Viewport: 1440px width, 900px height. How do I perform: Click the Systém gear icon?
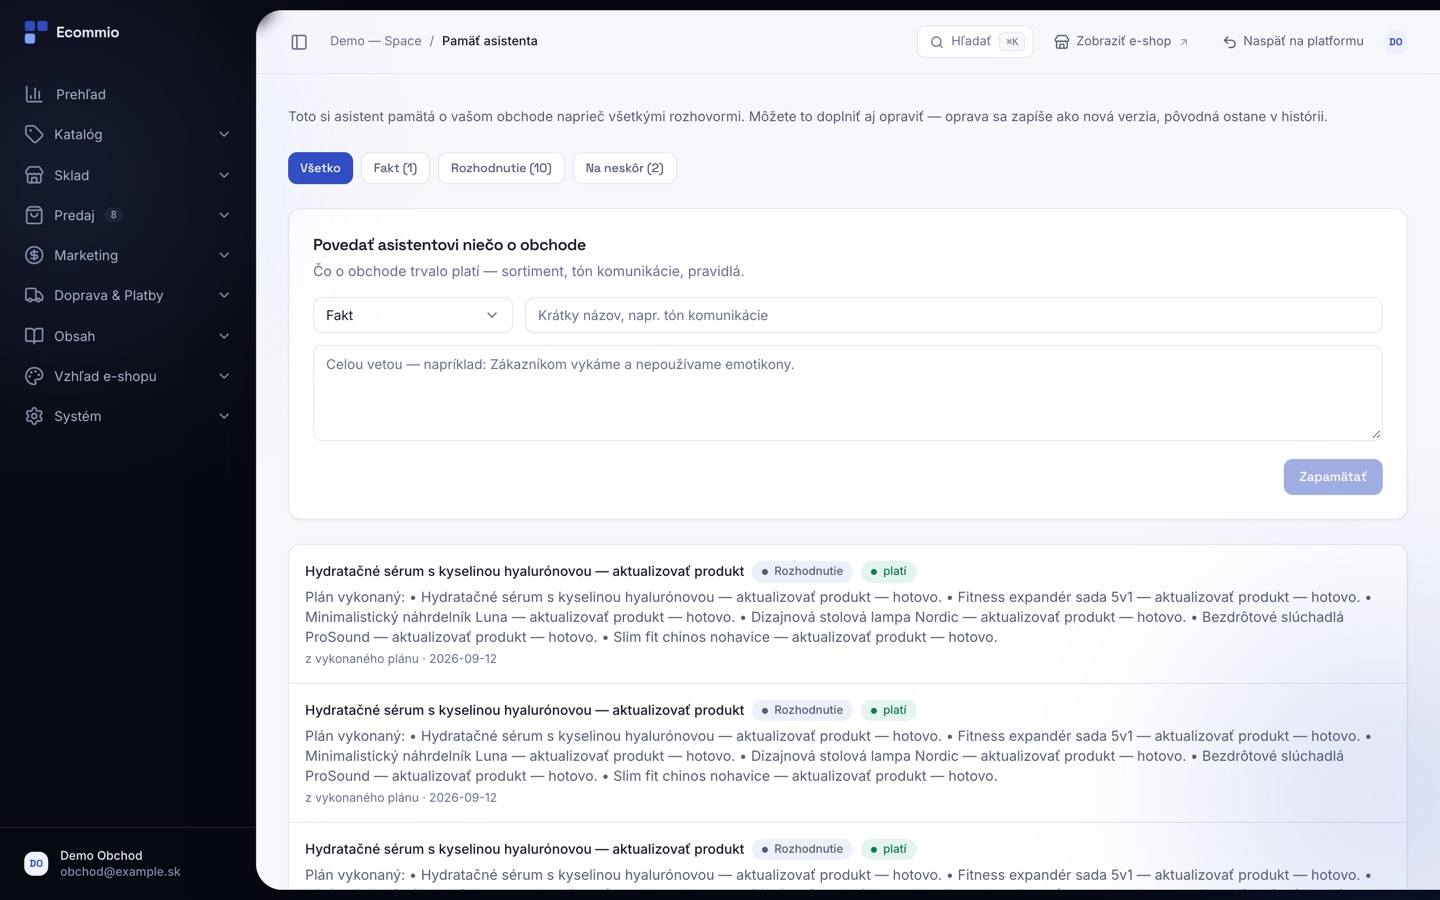click(x=34, y=416)
